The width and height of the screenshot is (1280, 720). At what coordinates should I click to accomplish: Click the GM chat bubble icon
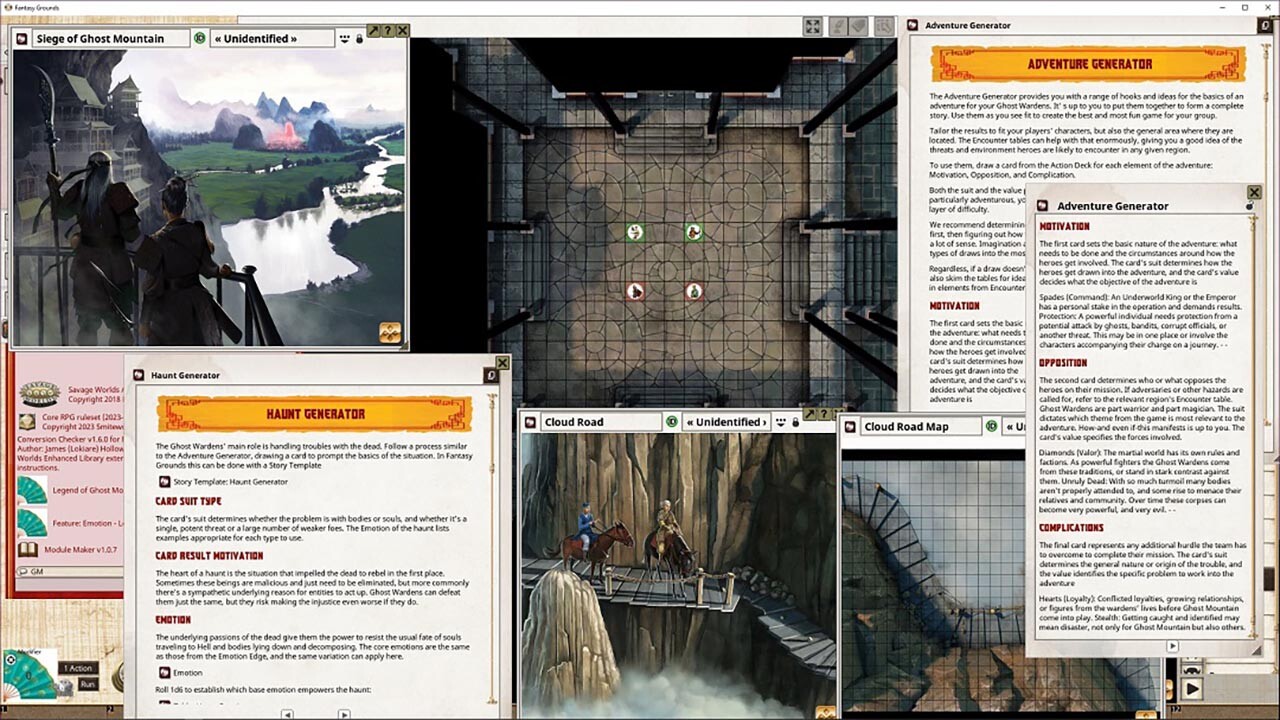23,569
